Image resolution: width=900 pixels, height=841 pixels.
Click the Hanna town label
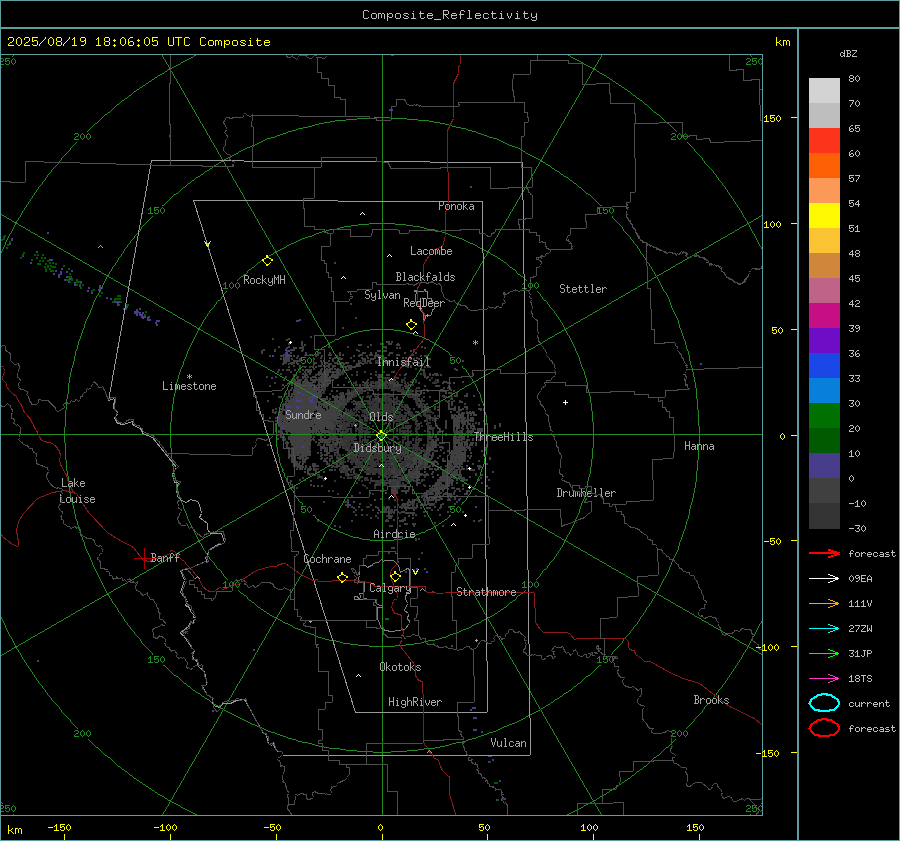(x=699, y=446)
